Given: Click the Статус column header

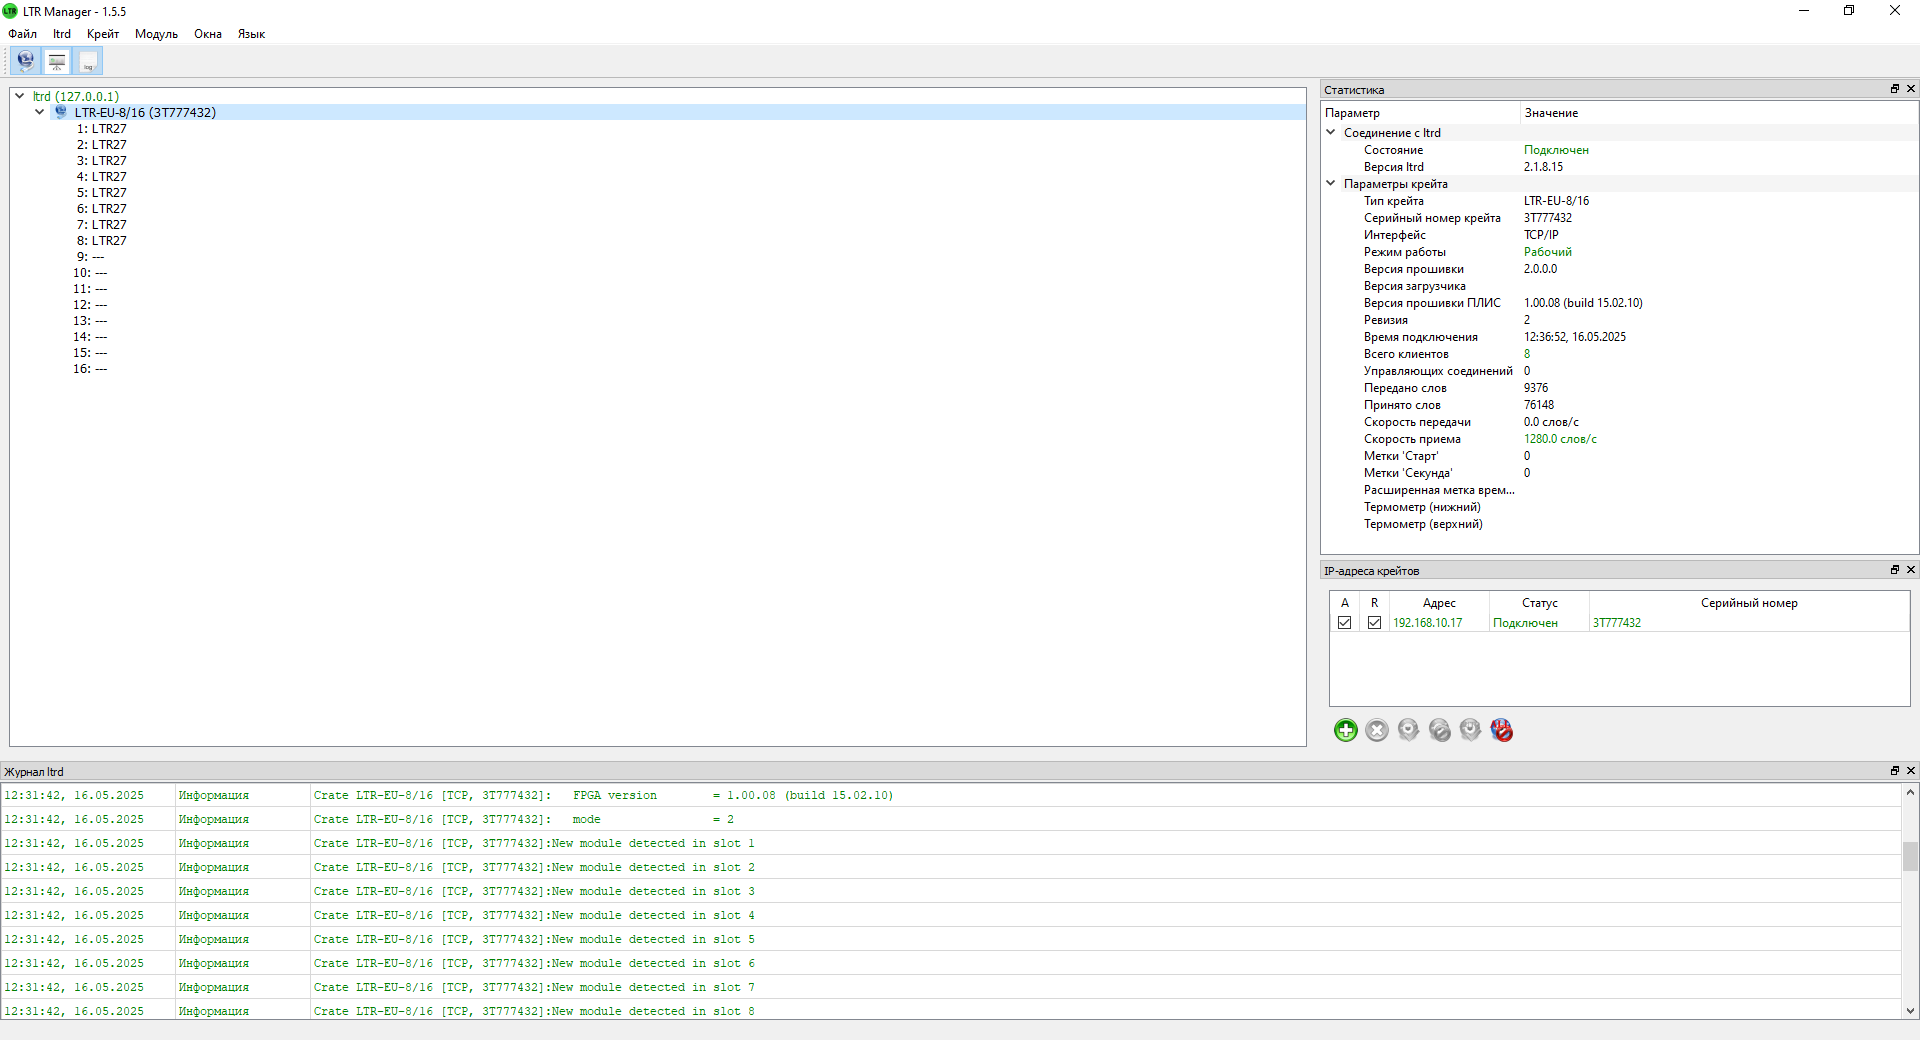Looking at the screenshot, I should [x=1539, y=603].
